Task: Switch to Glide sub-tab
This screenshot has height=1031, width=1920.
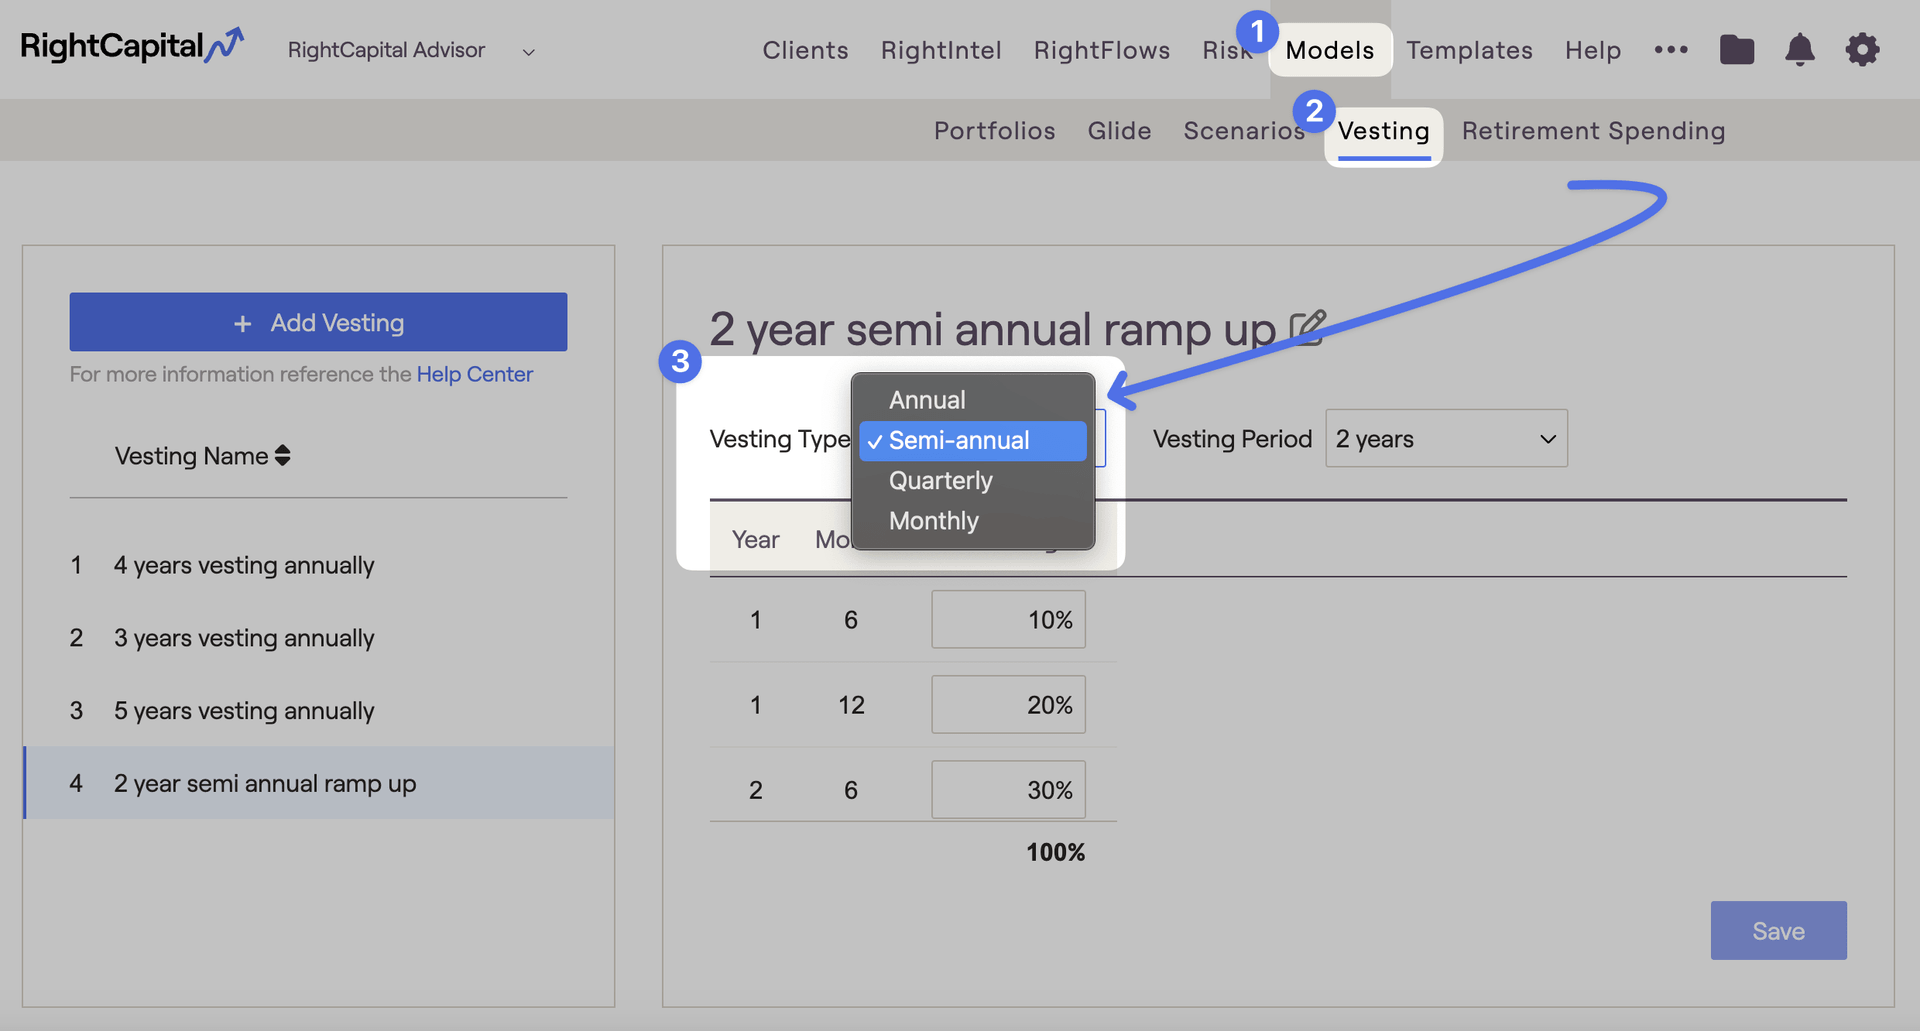Action: pyautogui.click(x=1119, y=131)
